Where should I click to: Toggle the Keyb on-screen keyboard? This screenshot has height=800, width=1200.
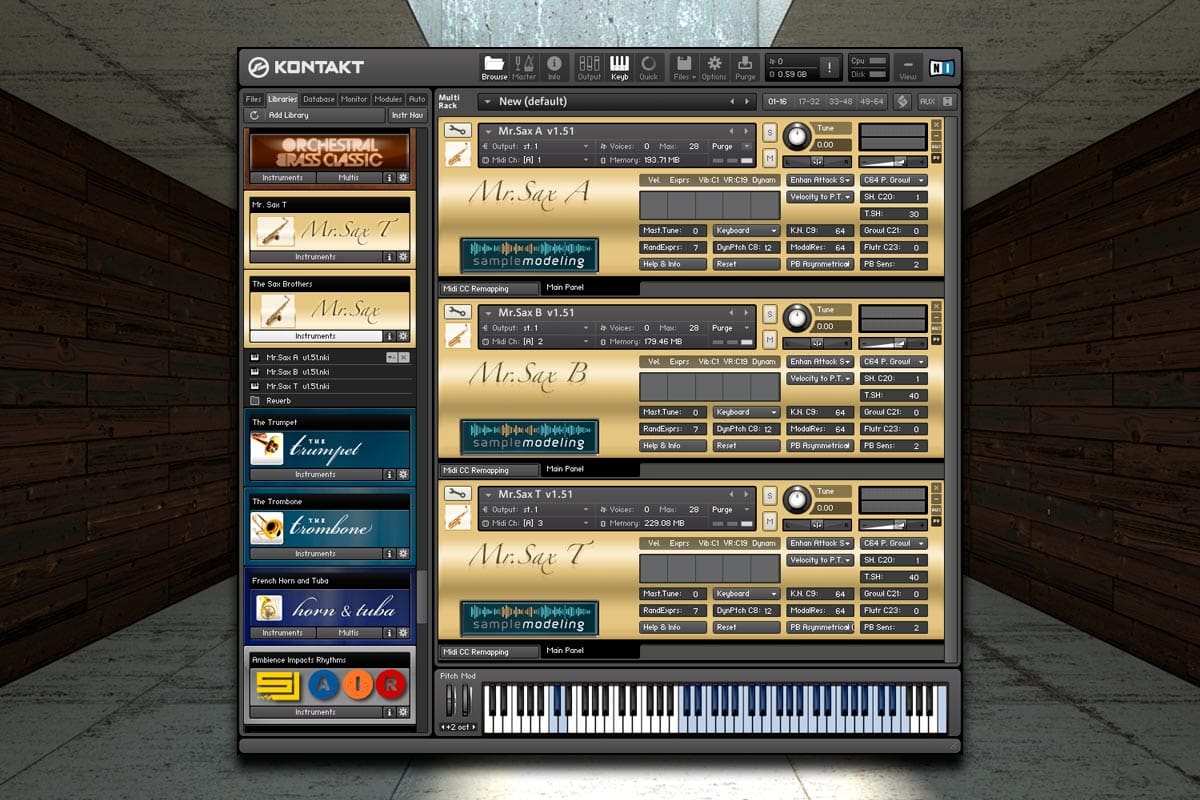tap(619, 66)
